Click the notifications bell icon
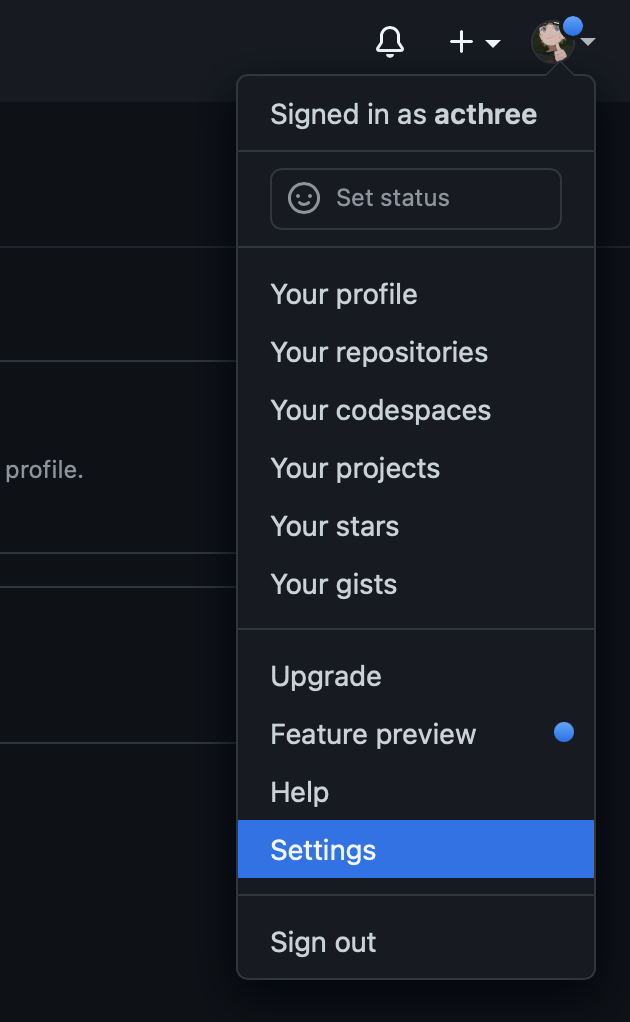630x1022 pixels. (390, 42)
